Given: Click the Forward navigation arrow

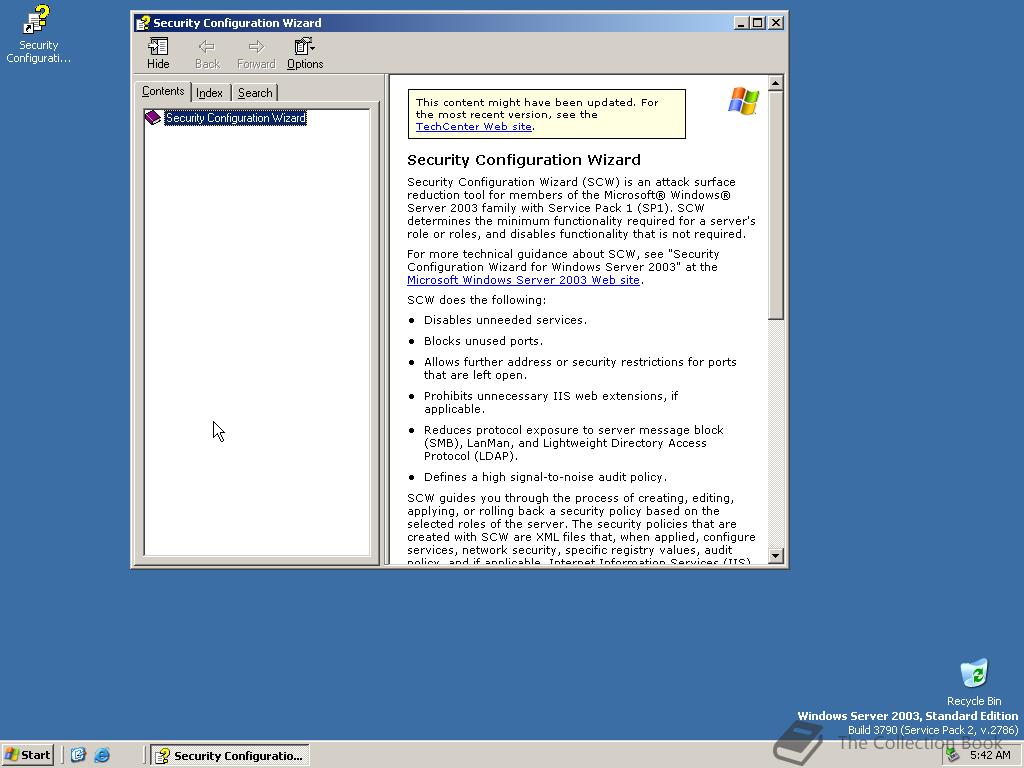Looking at the screenshot, I should point(256,54).
